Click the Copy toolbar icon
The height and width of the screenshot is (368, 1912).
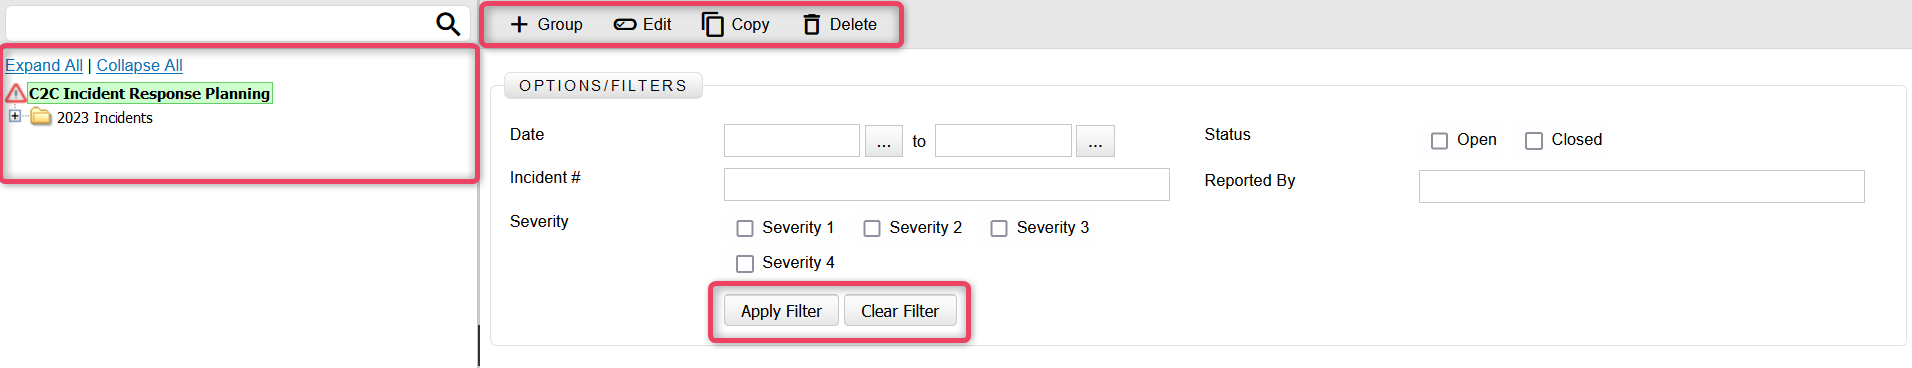[712, 24]
